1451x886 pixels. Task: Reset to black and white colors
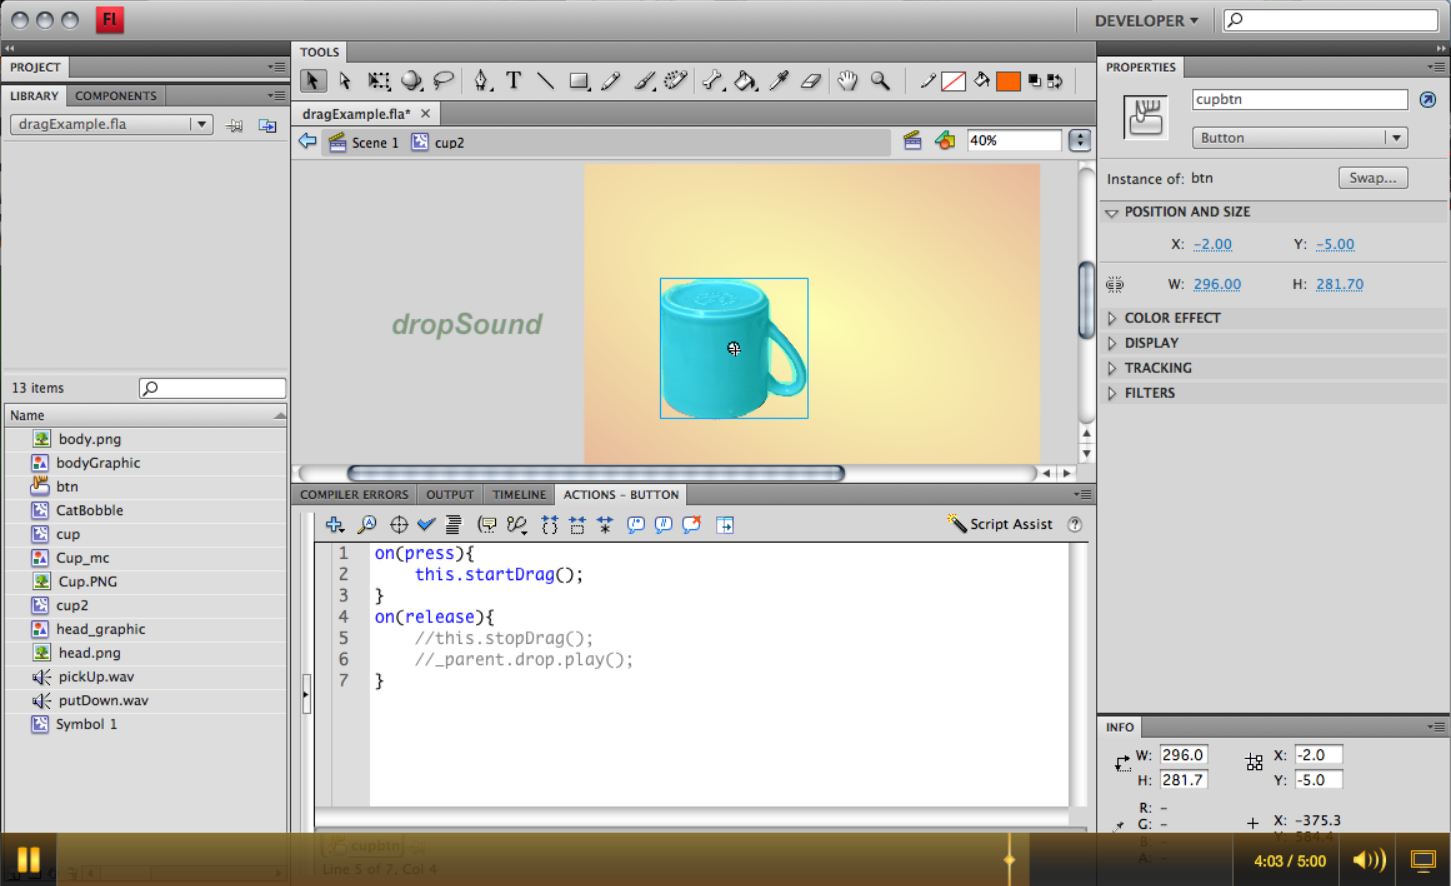tap(1034, 81)
